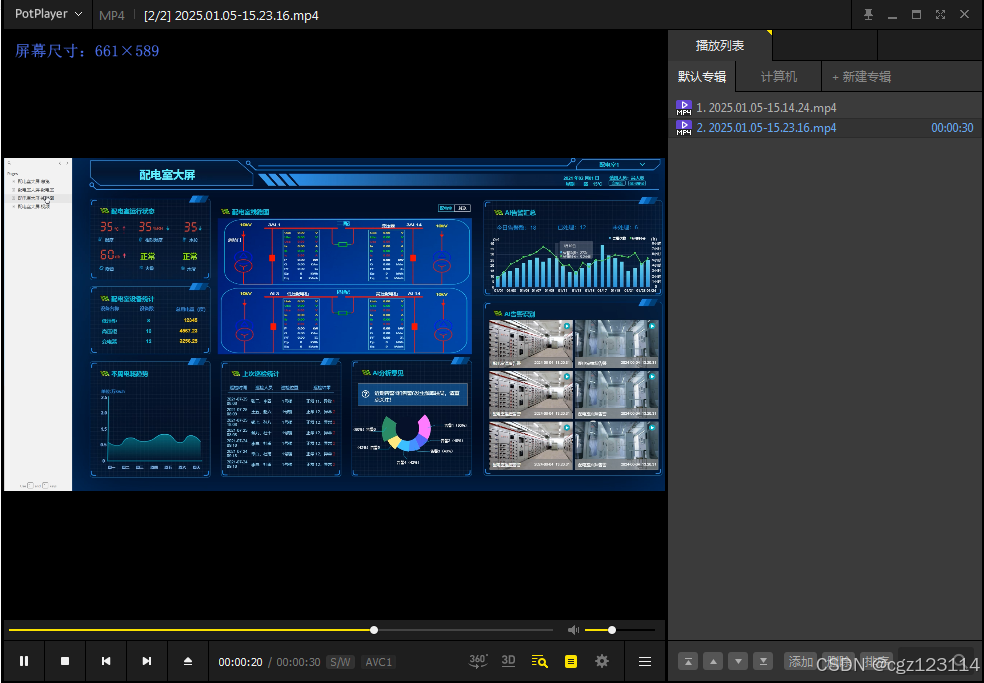
Task: Click the + 新建专辑 tab
Action: tap(861, 77)
